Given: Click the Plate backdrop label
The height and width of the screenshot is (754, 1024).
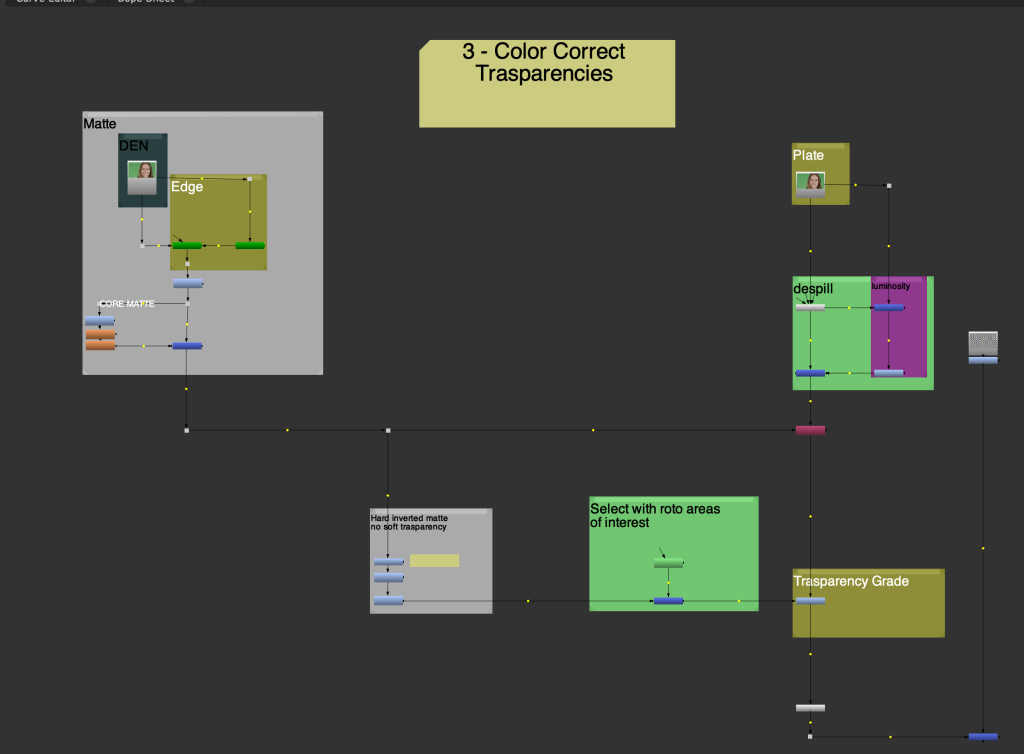Looking at the screenshot, I should 808,155.
